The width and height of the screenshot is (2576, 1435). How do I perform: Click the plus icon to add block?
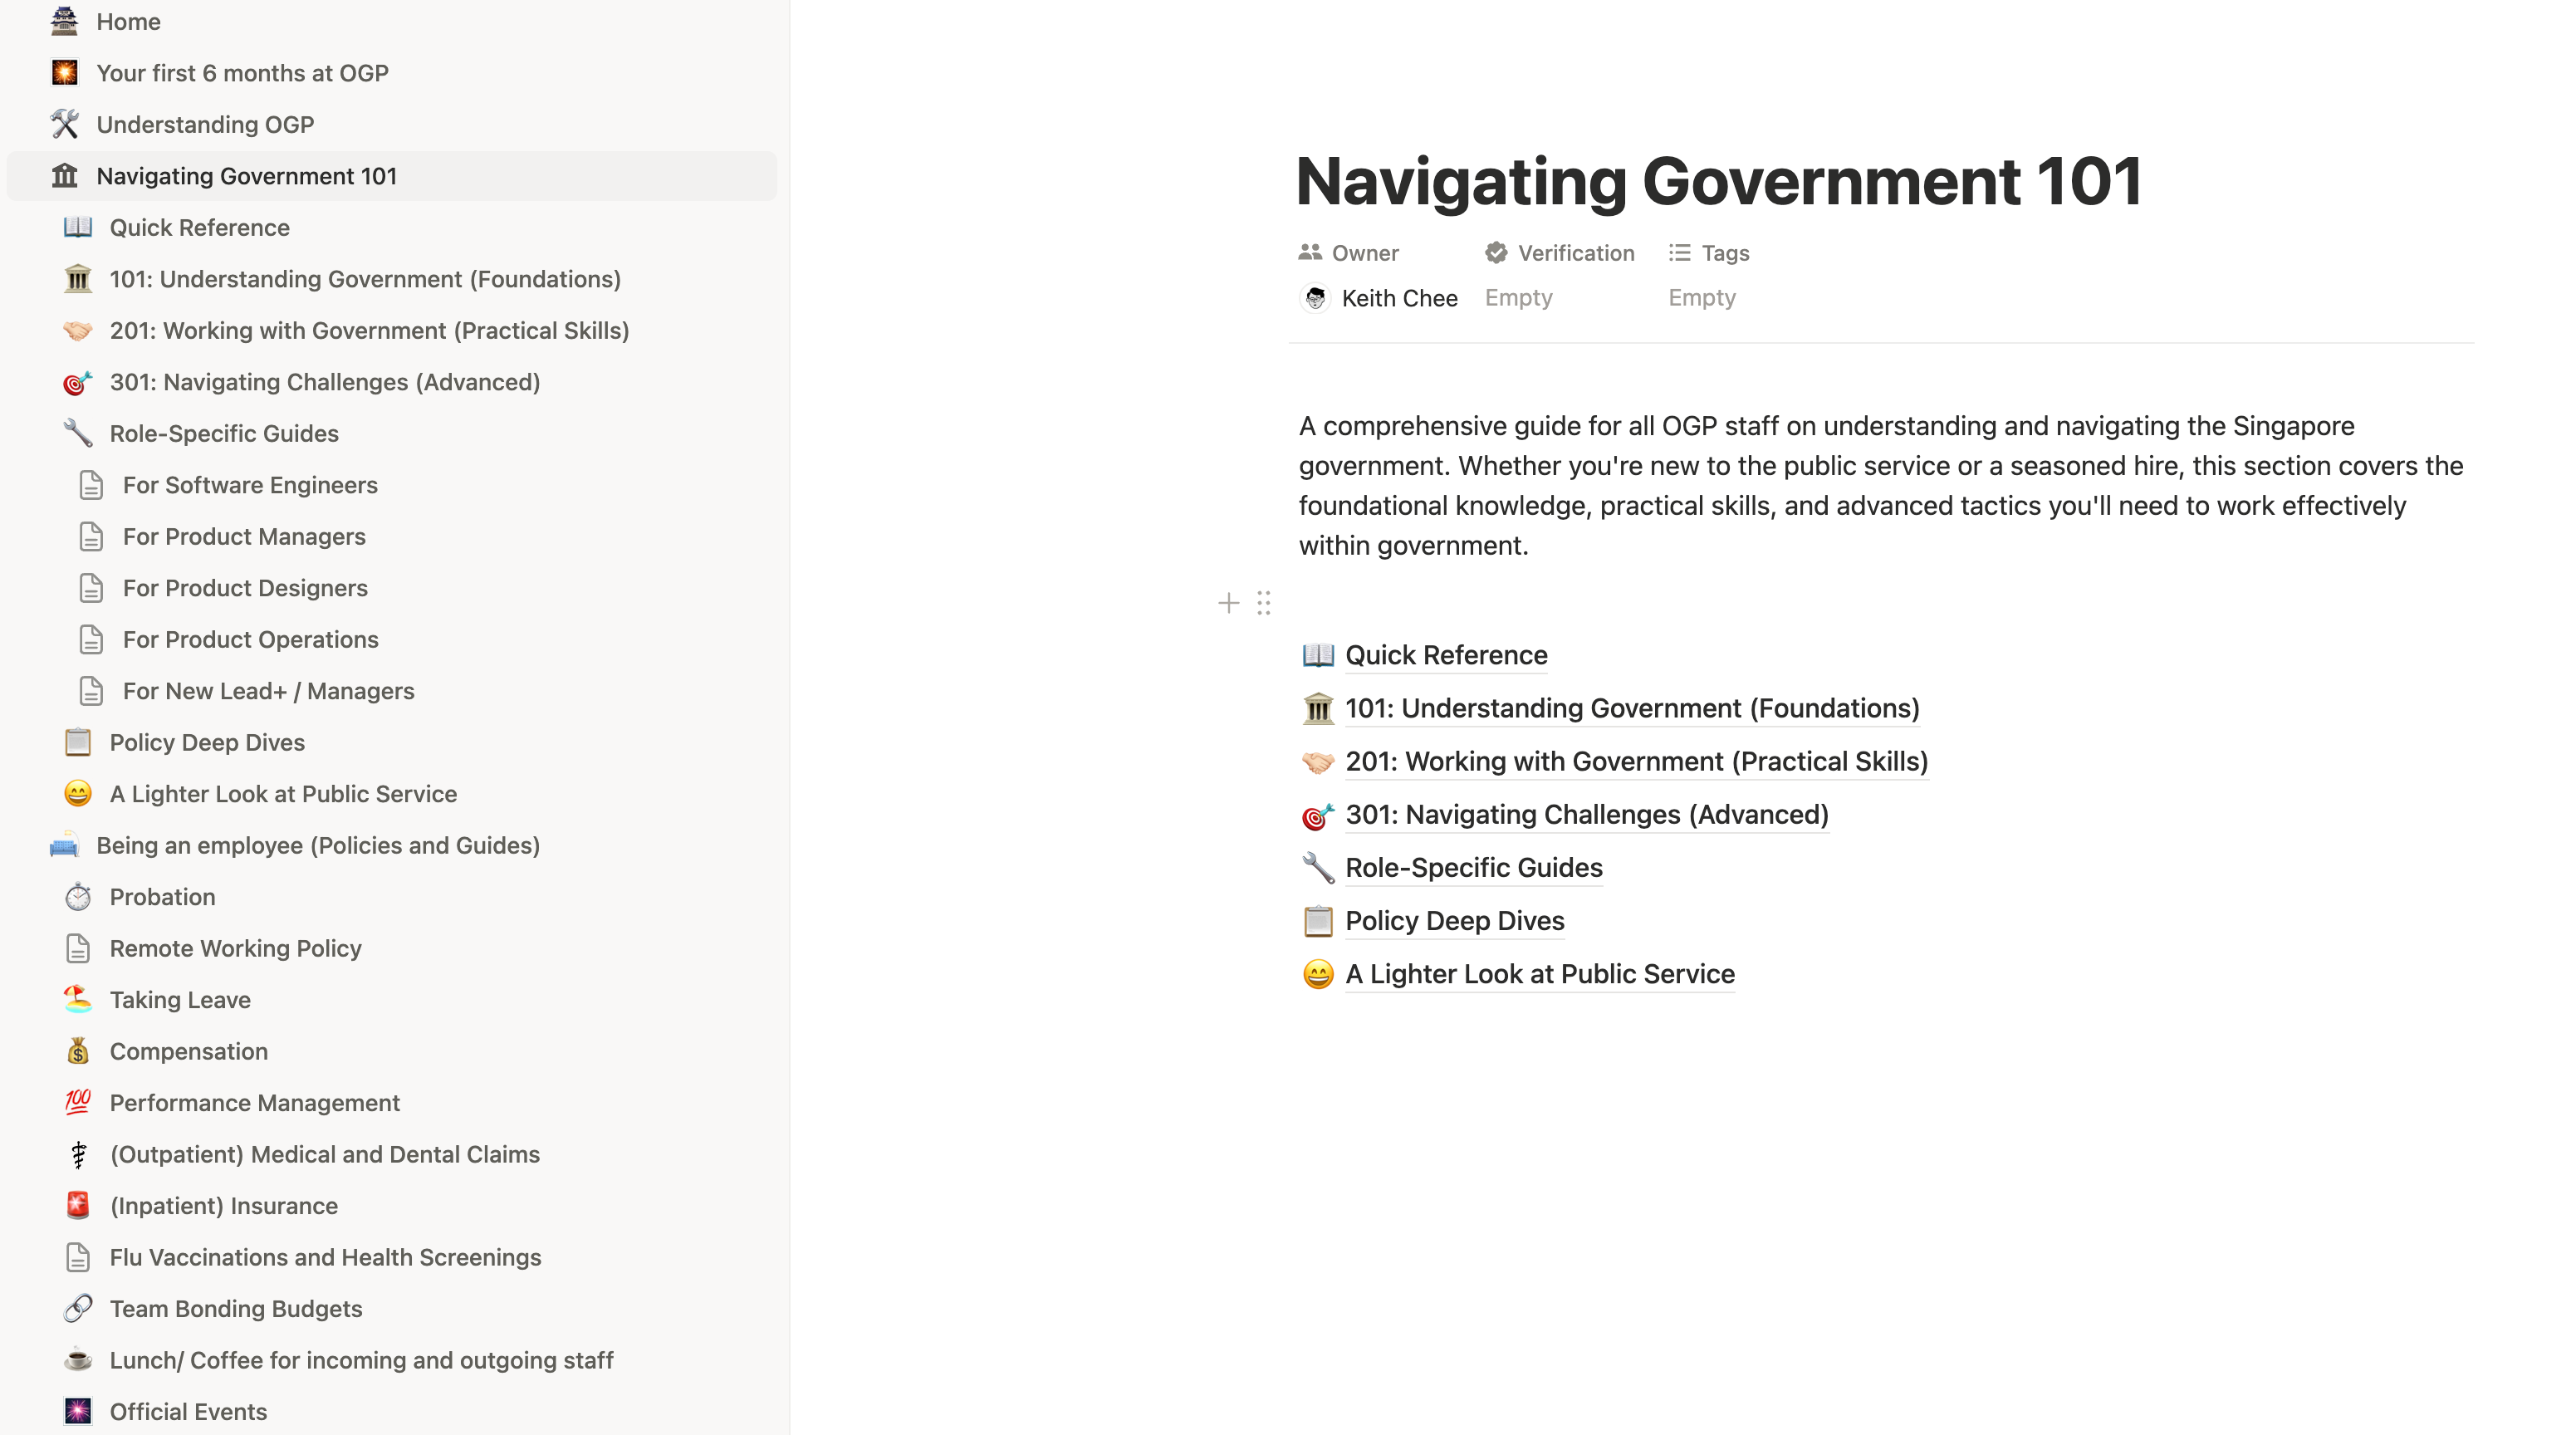(1228, 603)
